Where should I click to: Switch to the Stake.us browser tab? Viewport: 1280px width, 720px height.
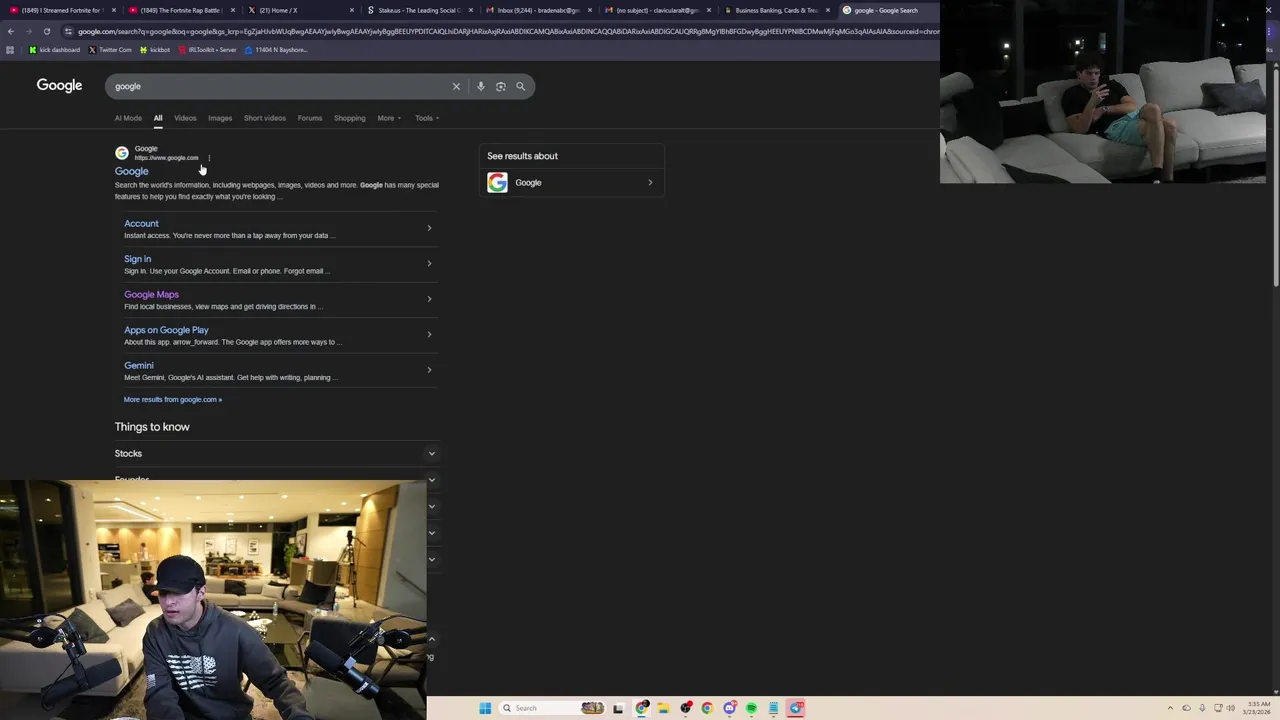pyautogui.click(x=419, y=10)
